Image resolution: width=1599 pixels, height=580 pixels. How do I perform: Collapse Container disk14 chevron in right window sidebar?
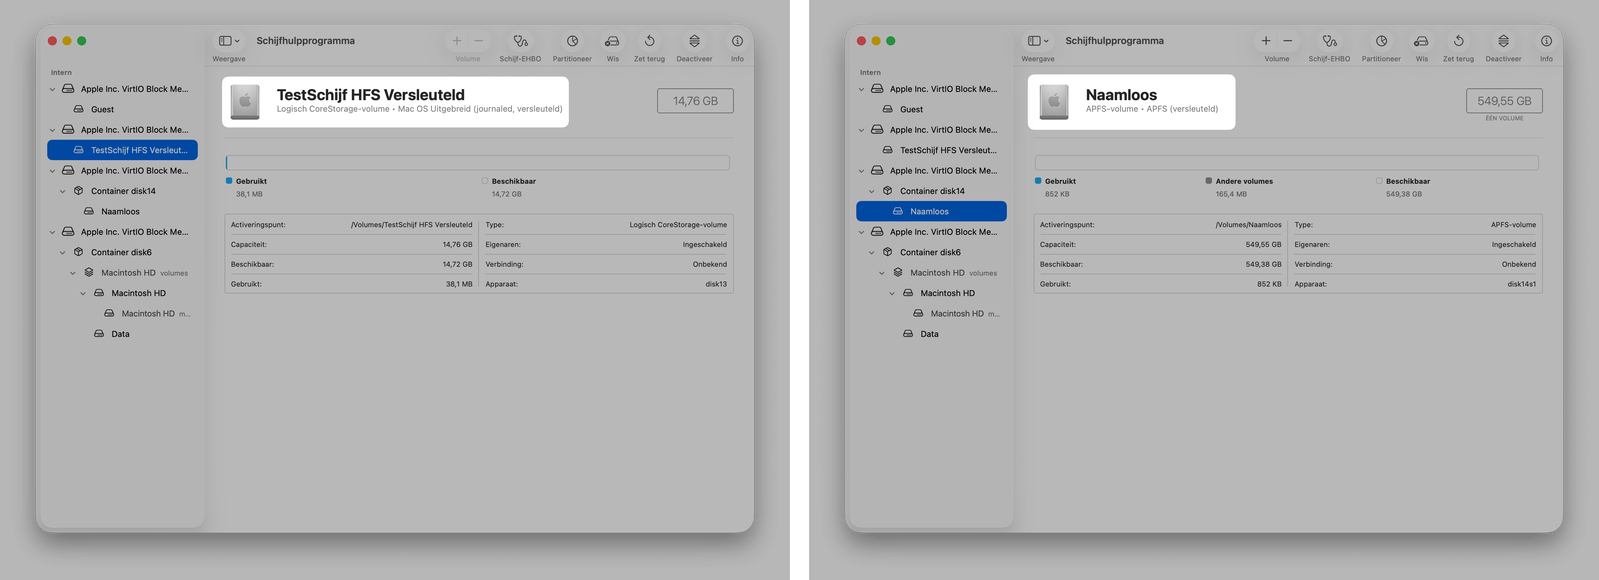point(872,191)
